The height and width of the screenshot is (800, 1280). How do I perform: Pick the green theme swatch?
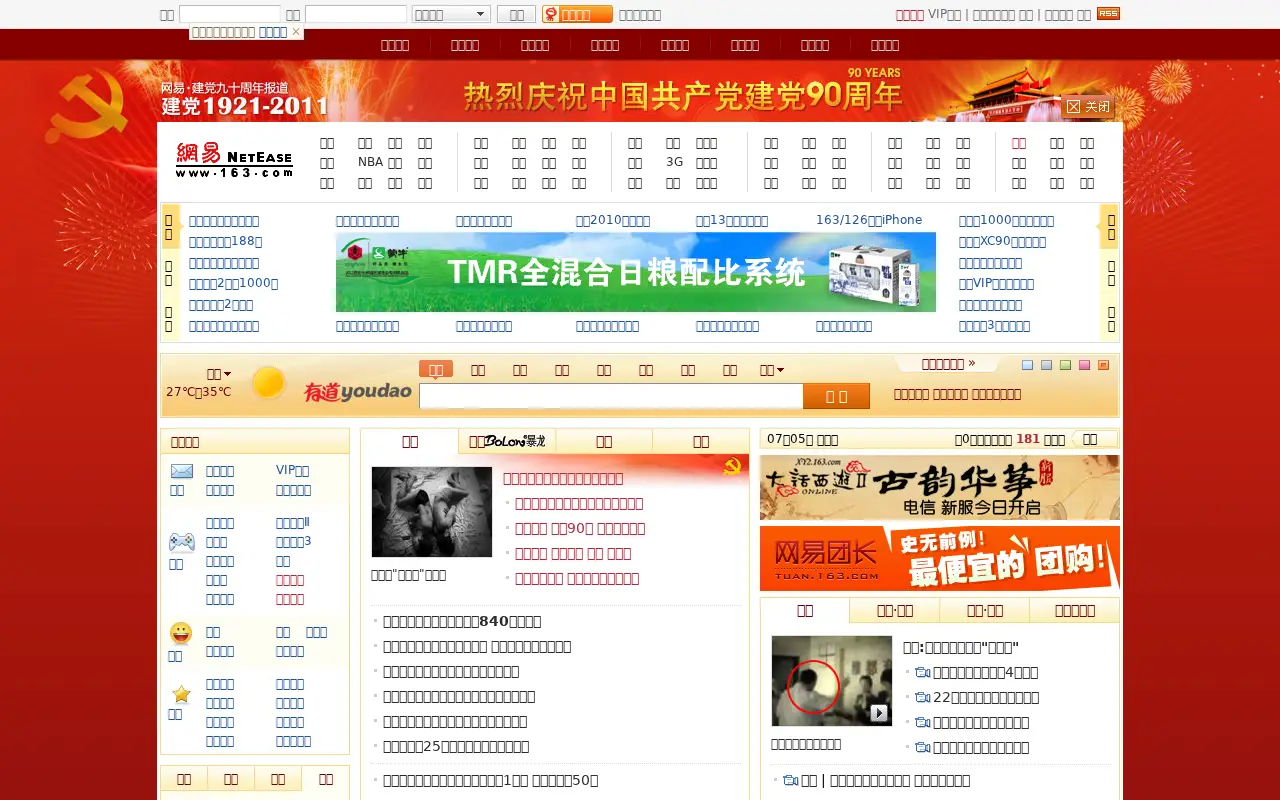(x=1065, y=365)
